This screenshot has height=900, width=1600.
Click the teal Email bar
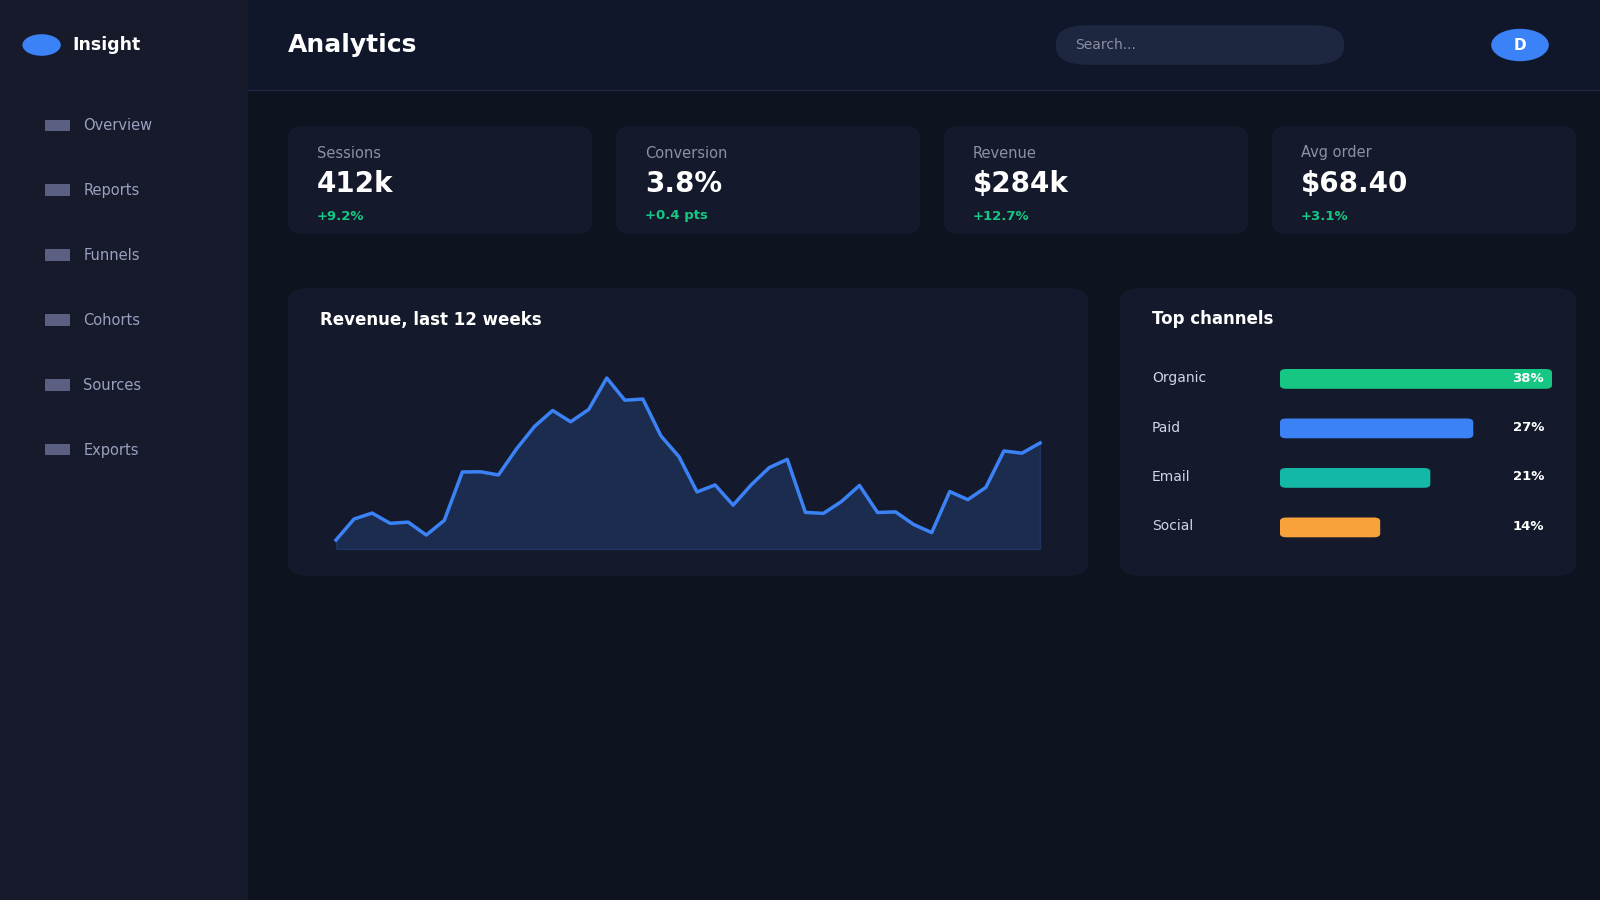[1355, 478]
